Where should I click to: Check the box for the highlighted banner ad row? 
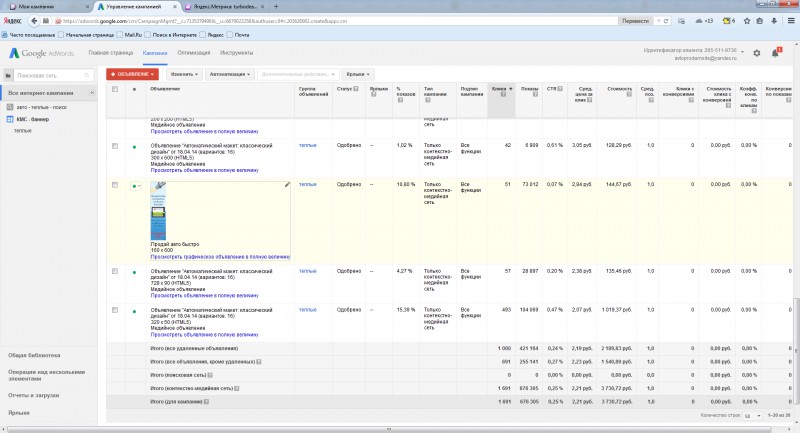[x=114, y=186]
